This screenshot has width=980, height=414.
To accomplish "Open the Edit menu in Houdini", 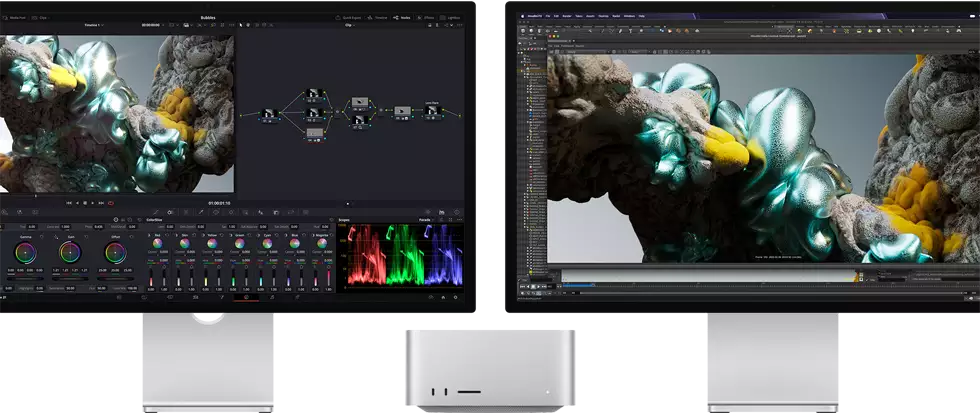I will click(x=556, y=15).
